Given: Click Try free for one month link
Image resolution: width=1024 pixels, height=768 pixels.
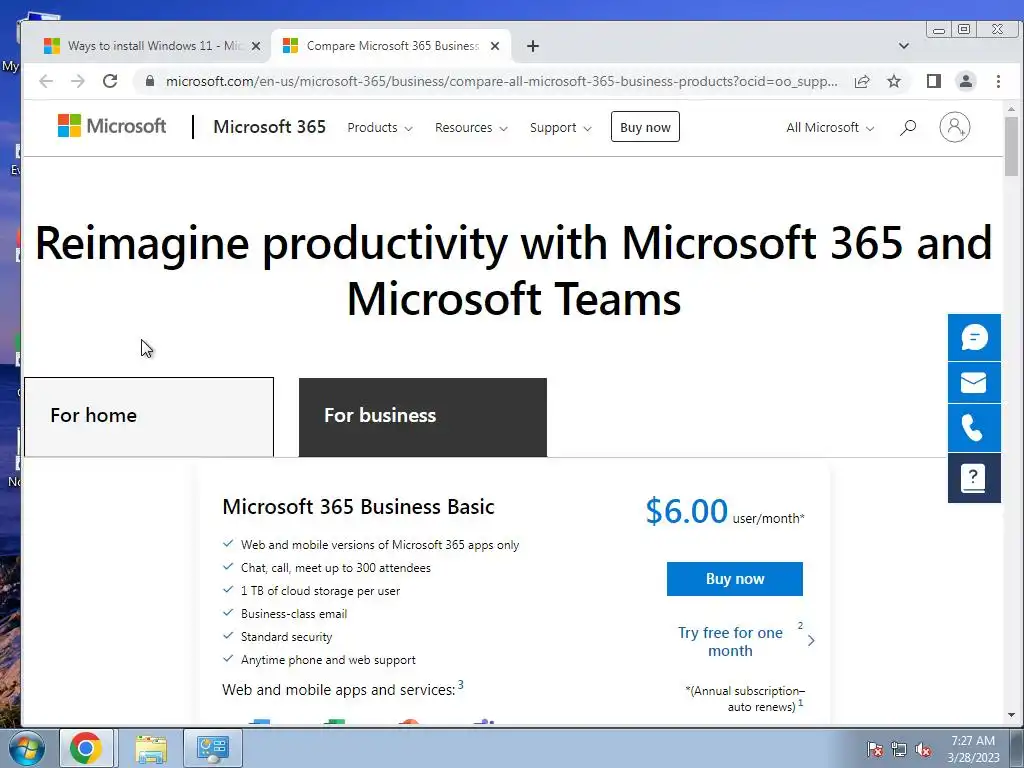Looking at the screenshot, I should point(730,641).
